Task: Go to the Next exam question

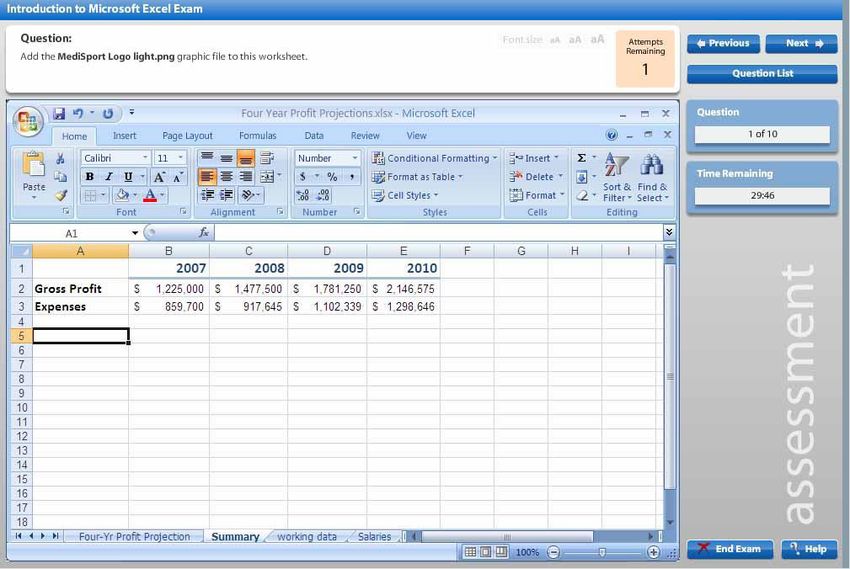Action: pos(801,43)
